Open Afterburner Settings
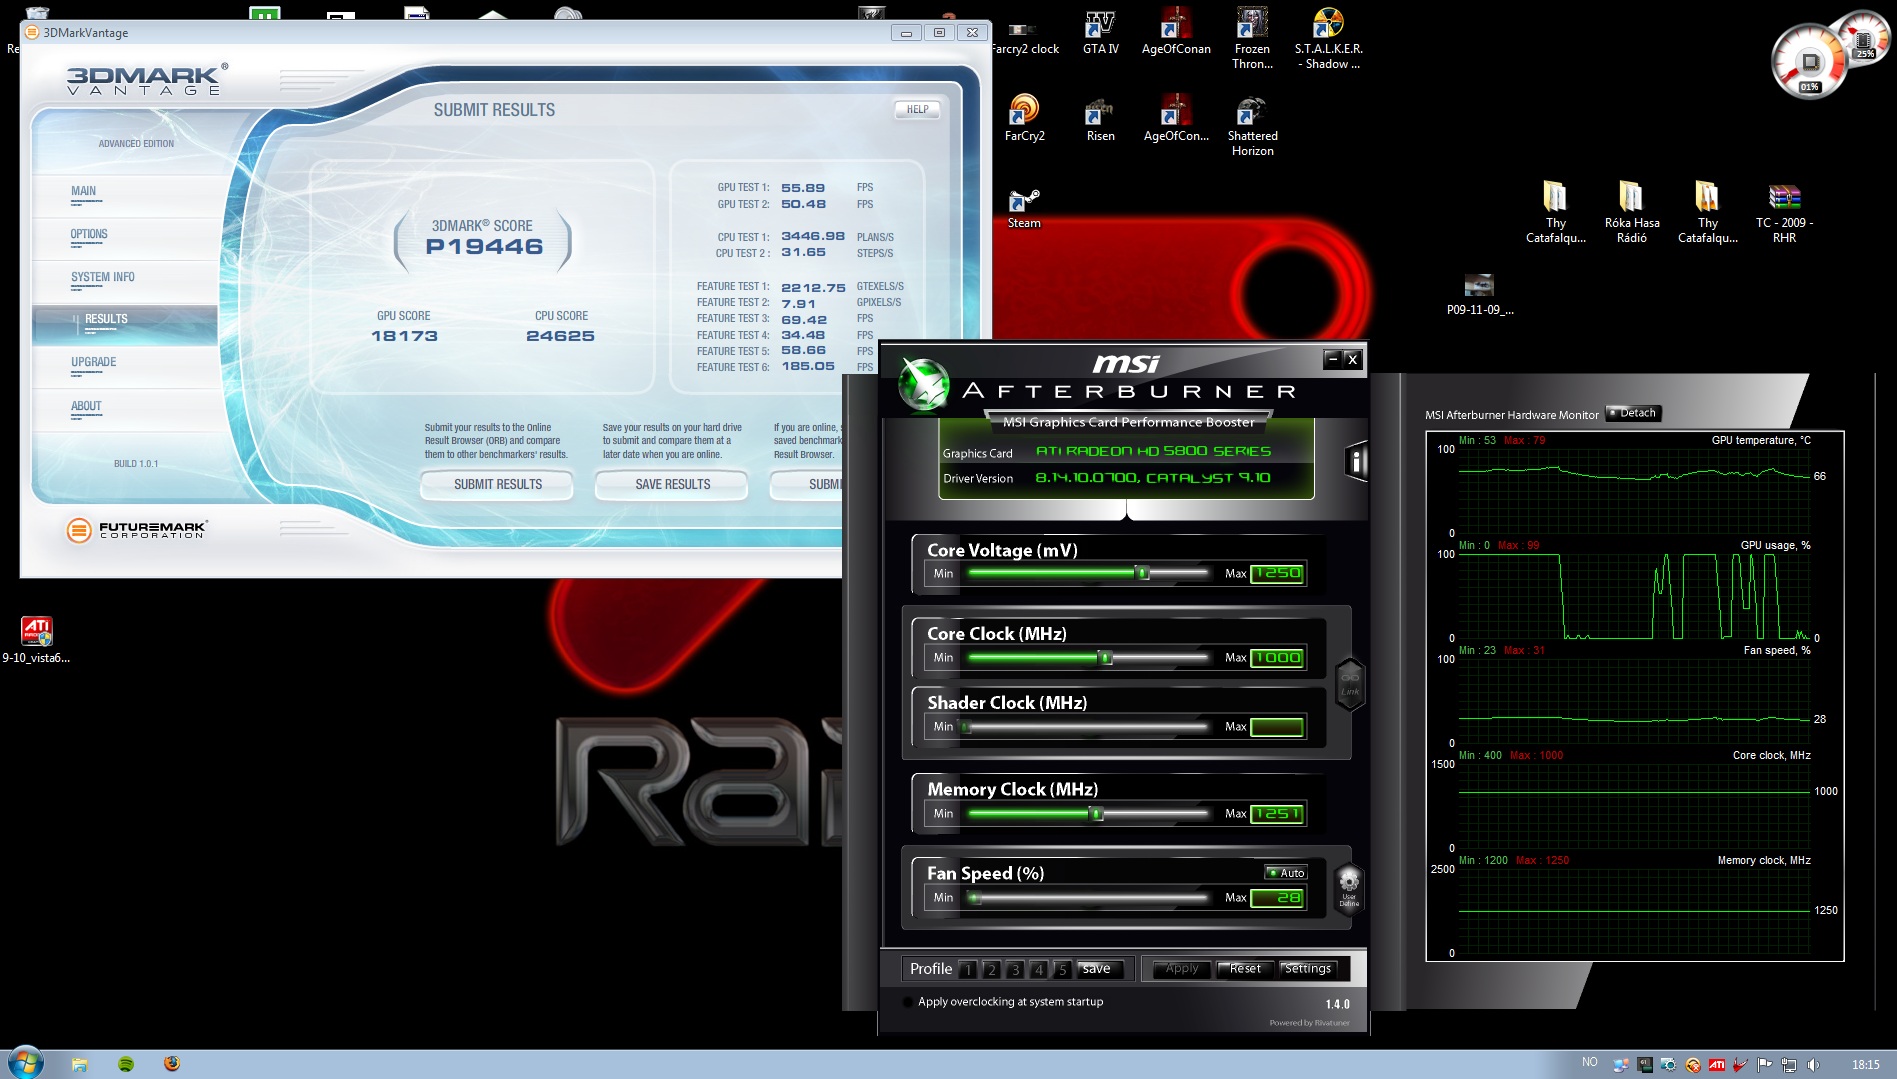Viewport: 1897px width, 1079px height. 1308,969
